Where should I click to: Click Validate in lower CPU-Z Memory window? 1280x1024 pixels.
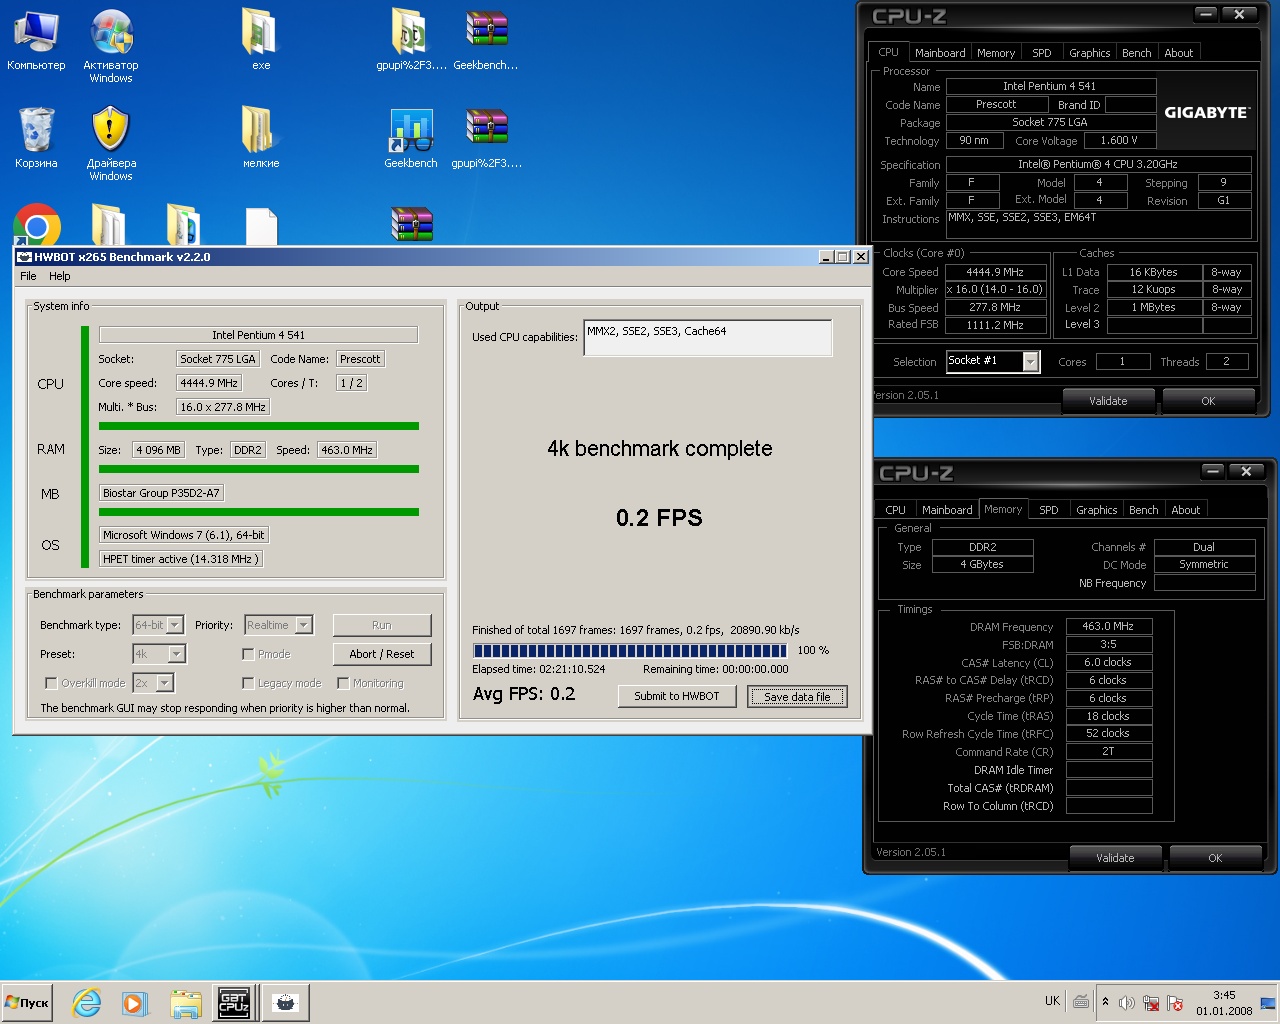[x=1115, y=858]
